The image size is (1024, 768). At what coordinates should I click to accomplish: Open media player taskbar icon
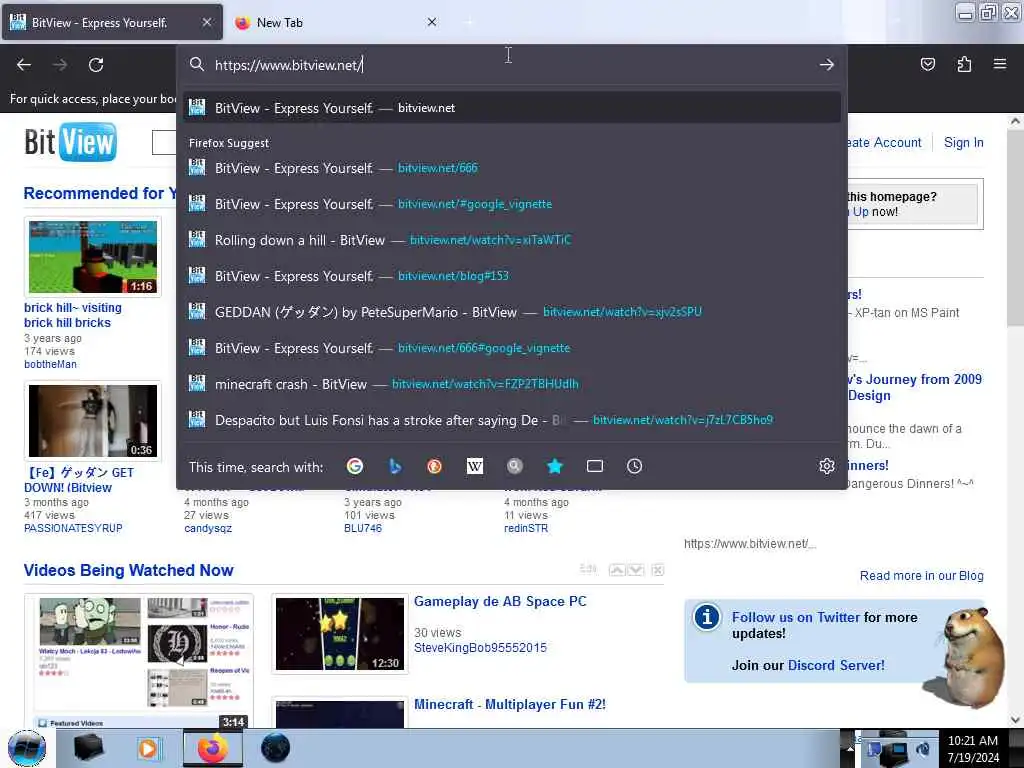(149, 748)
